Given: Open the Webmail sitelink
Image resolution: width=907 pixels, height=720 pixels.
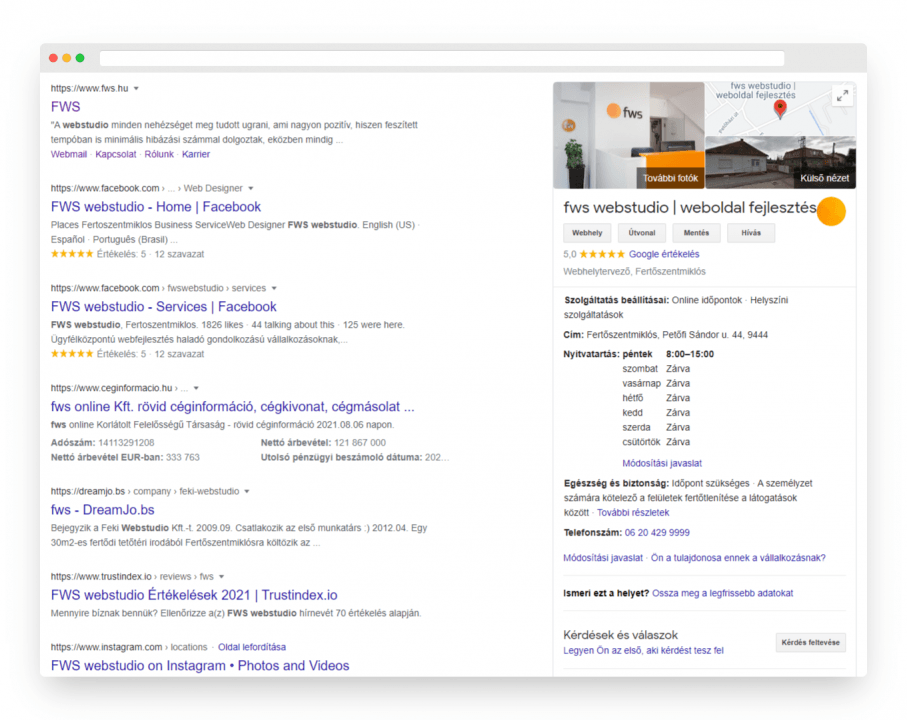Looking at the screenshot, I should click(x=69, y=154).
